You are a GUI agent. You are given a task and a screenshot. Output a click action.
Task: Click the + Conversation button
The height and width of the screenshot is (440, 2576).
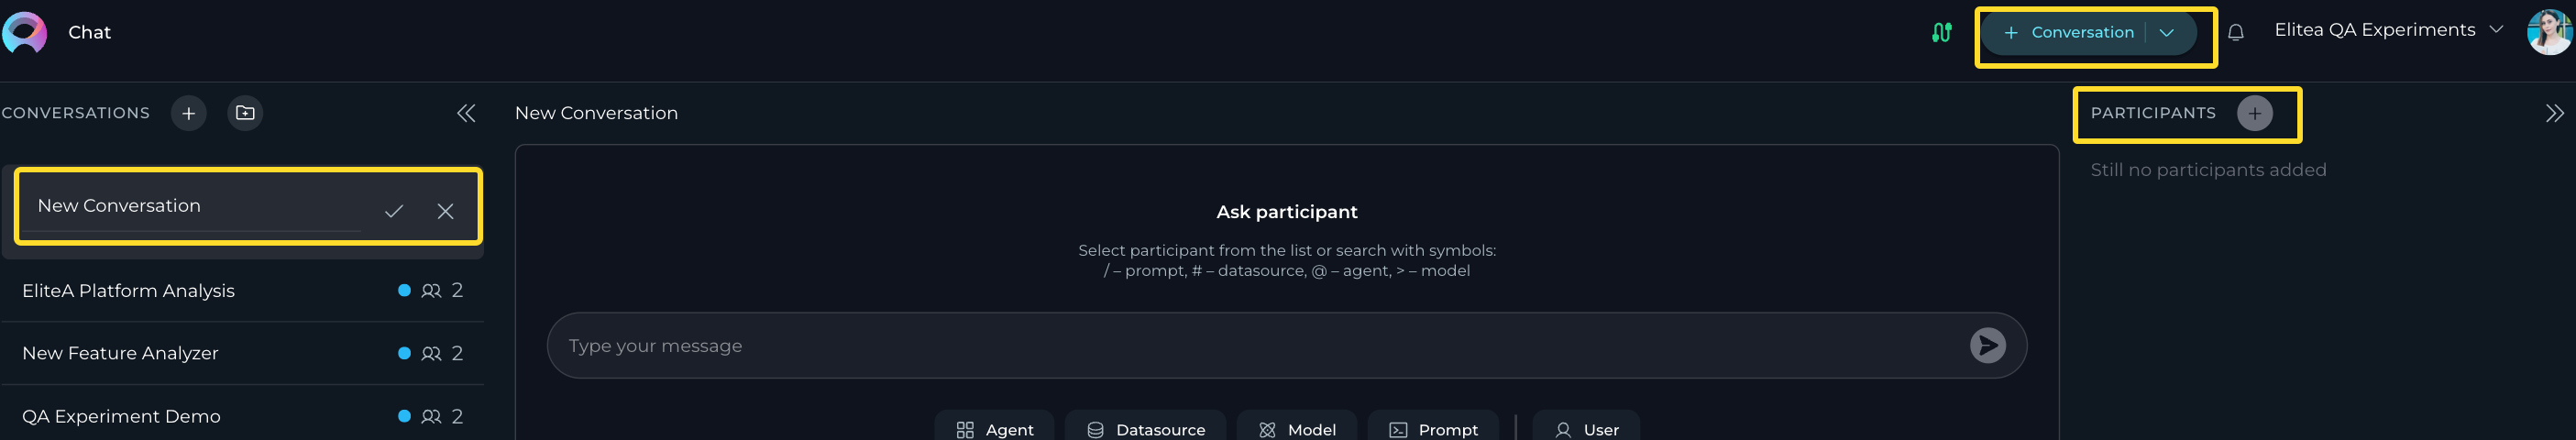tap(2068, 32)
